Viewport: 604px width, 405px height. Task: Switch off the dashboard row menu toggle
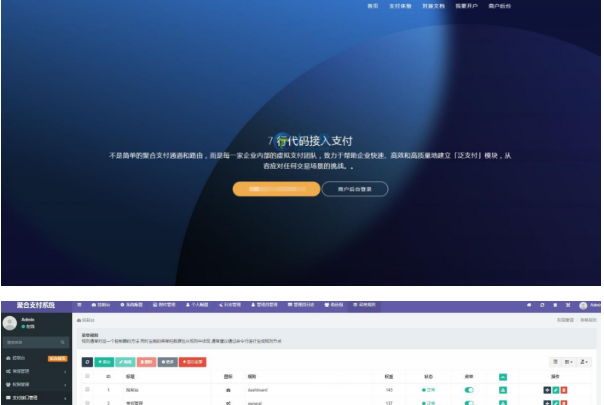click(x=469, y=390)
